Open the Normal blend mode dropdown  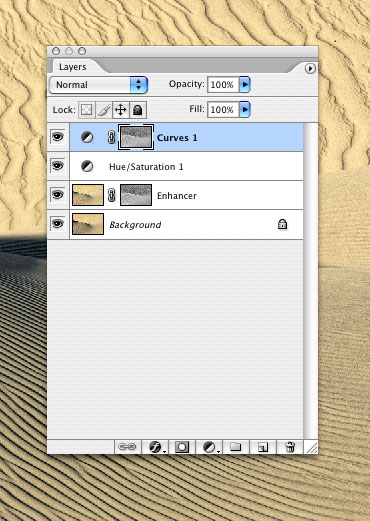click(x=99, y=85)
